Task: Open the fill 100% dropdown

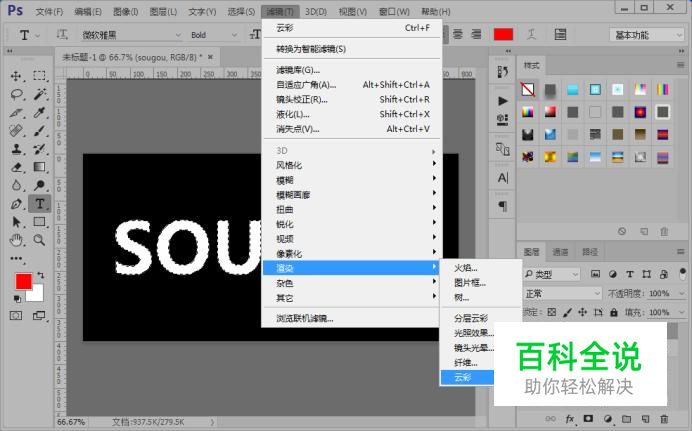Action: [681, 312]
